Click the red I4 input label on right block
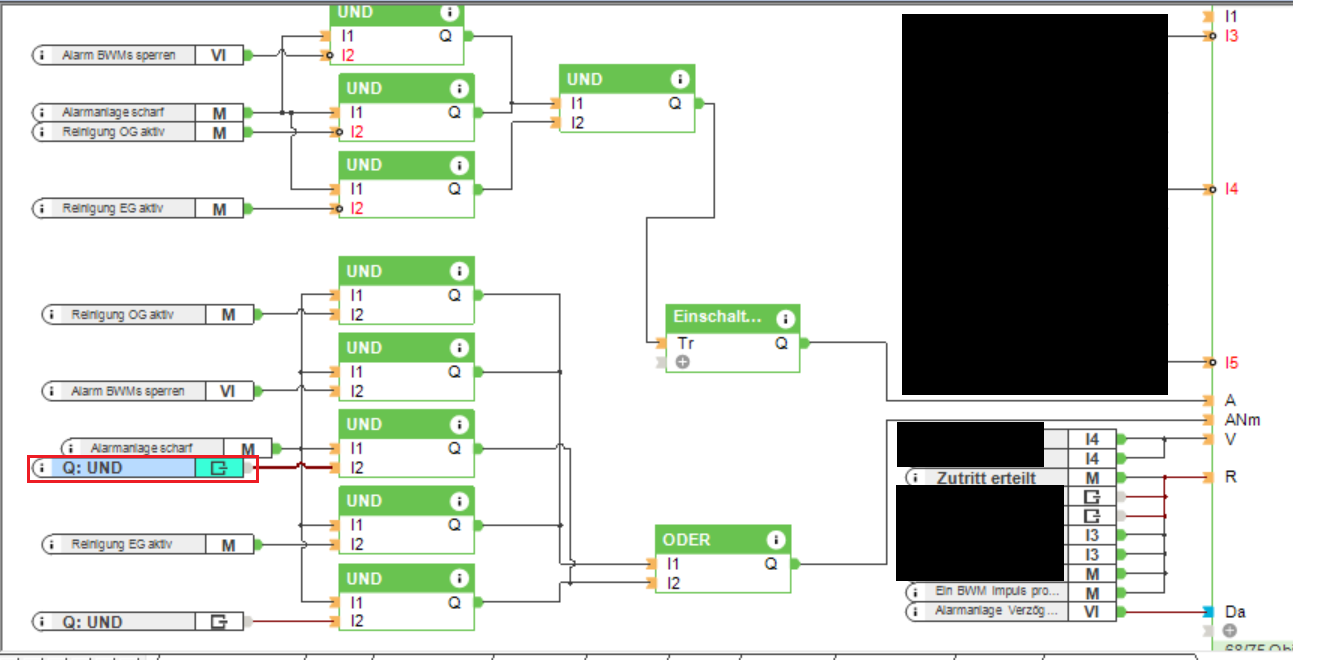1319x660 pixels. click(x=1231, y=189)
